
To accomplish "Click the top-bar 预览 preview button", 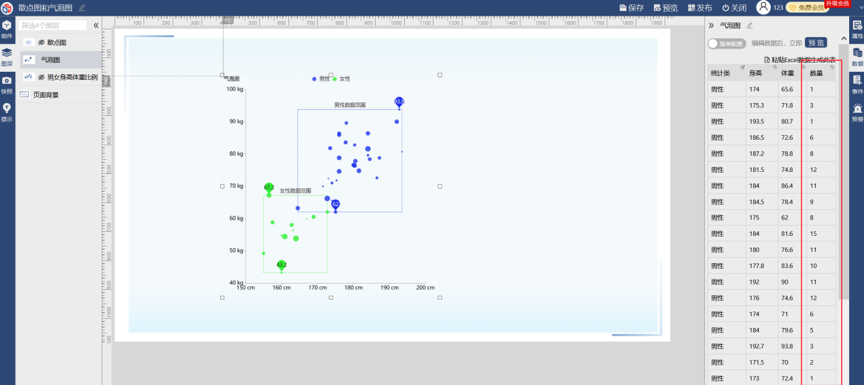I will 666,8.
